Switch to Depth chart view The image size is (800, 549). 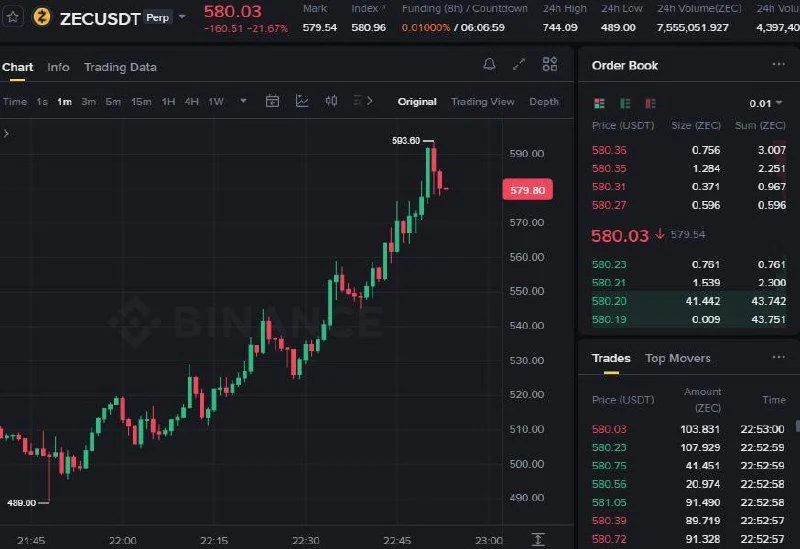(x=544, y=102)
